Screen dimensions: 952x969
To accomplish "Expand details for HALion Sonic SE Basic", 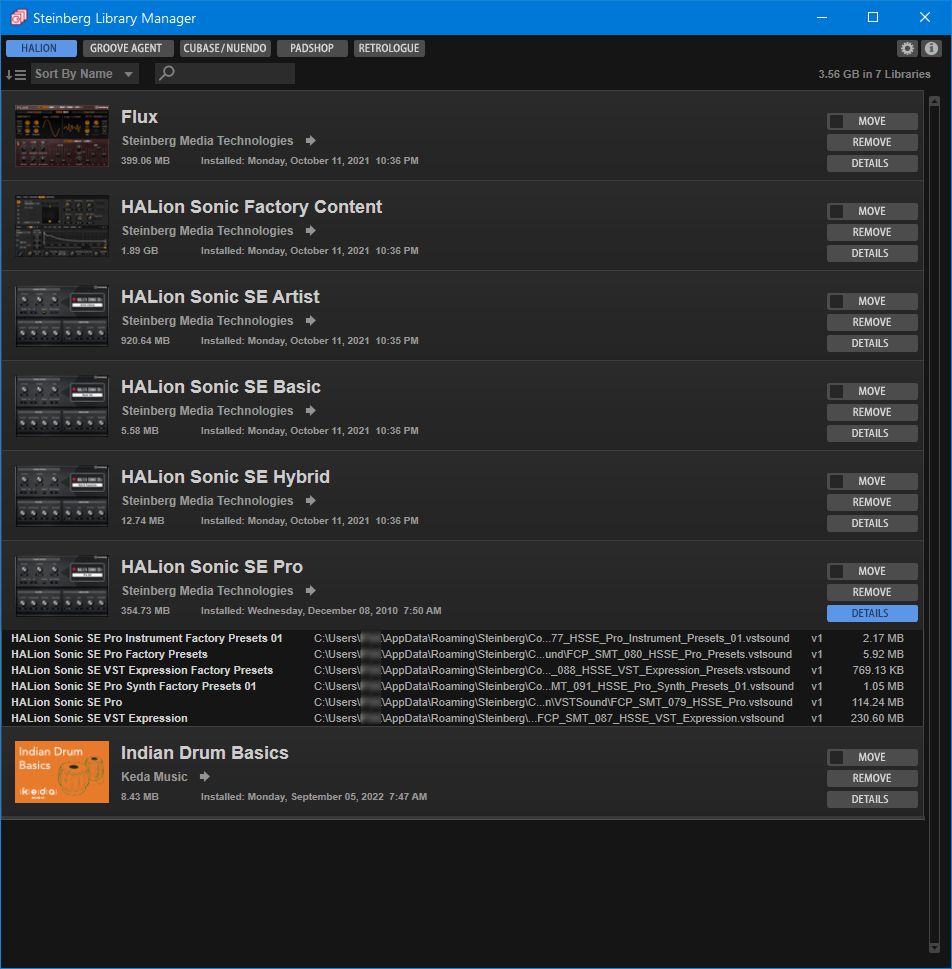I will pos(872,433).
